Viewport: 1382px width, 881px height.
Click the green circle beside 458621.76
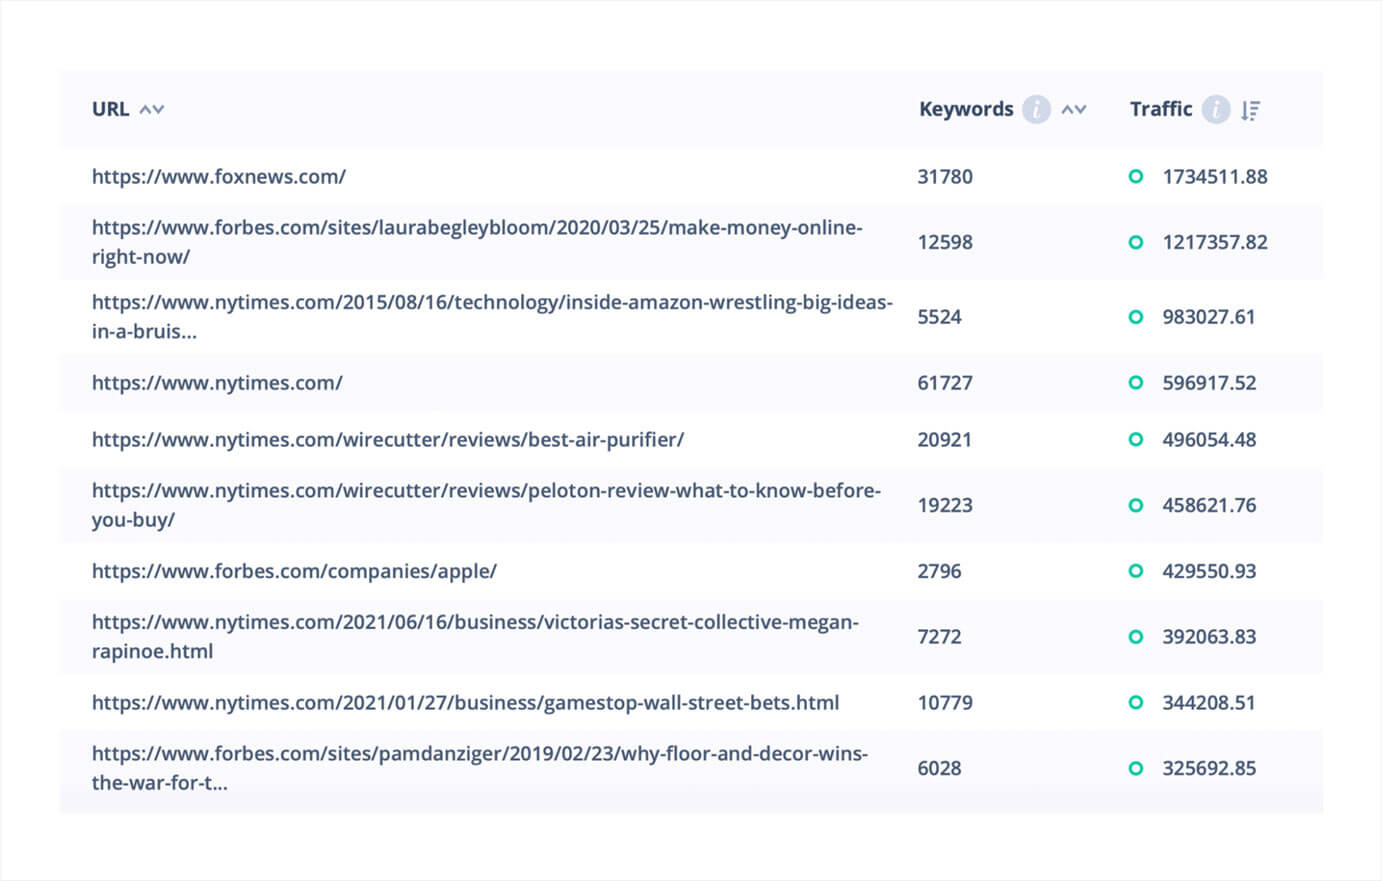[1136, 505]
